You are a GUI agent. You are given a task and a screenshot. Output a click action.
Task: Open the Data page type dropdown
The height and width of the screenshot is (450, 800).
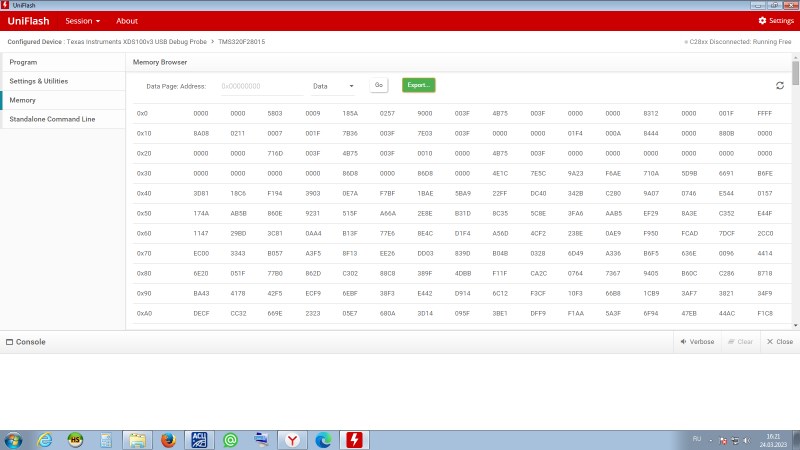[334, 86]
